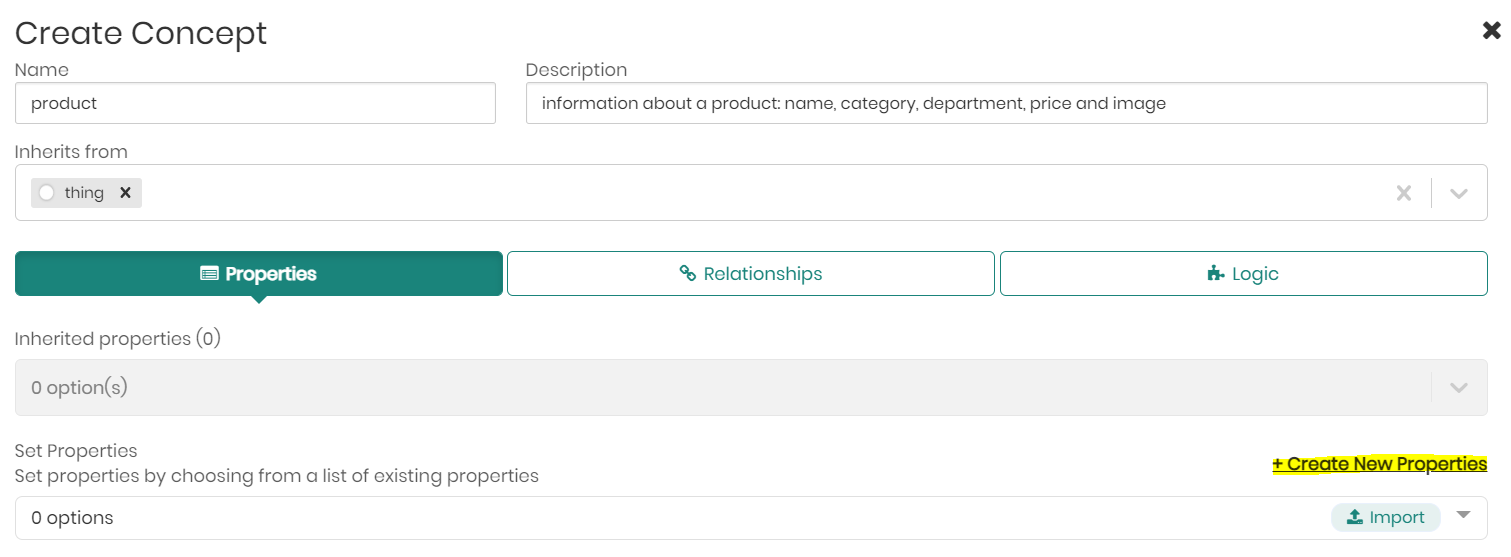Close the Create Concept dialog

[x=1491, y=31]
